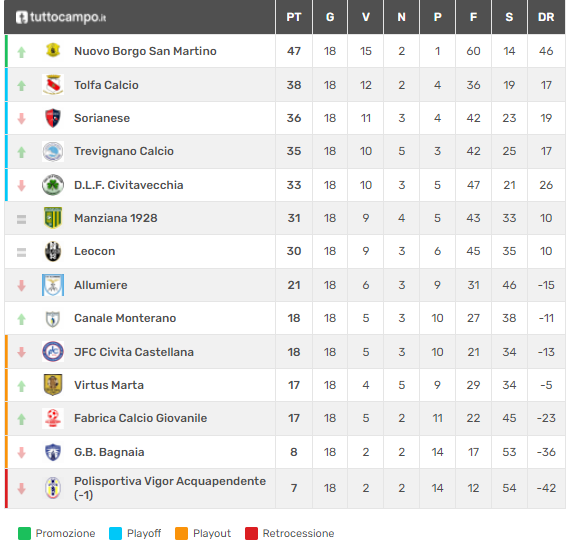This screenshot has height=540, width=570.
Task: Open Canale Monterano team link
Action: point(125,318)
